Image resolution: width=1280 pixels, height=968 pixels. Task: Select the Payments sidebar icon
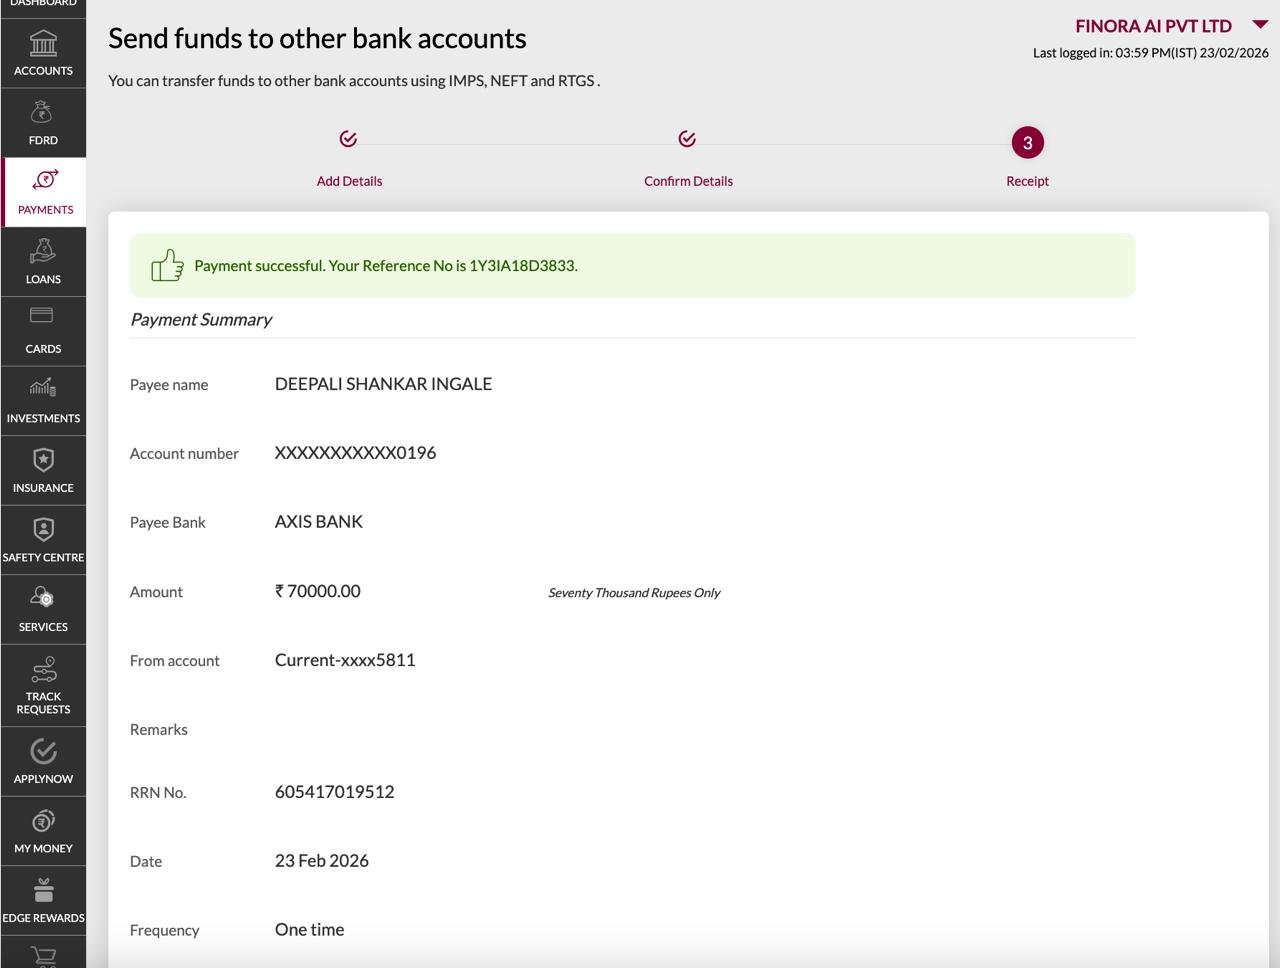(x=45, y=181)
